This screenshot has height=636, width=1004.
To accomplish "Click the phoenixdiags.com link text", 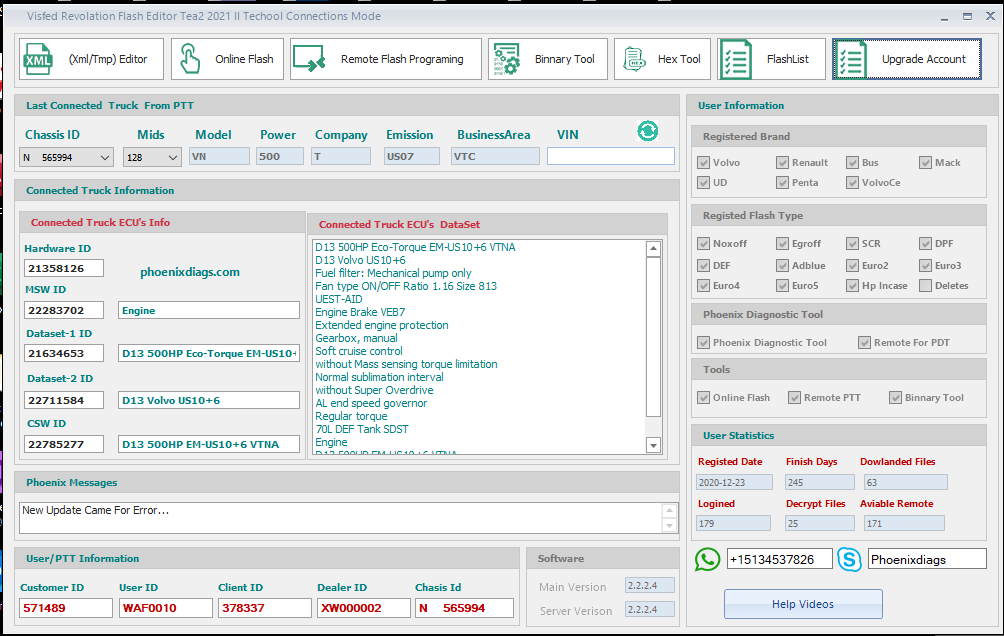I will (190, 272).
